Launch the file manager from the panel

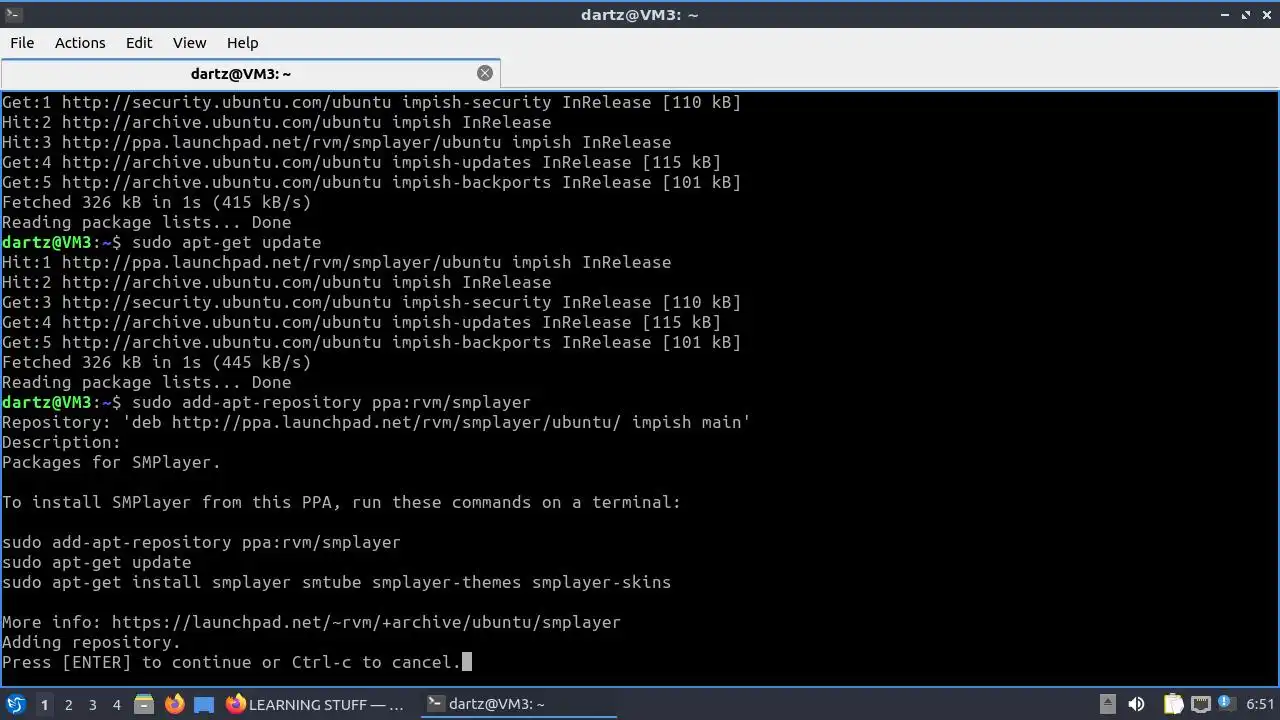(143, 705)
